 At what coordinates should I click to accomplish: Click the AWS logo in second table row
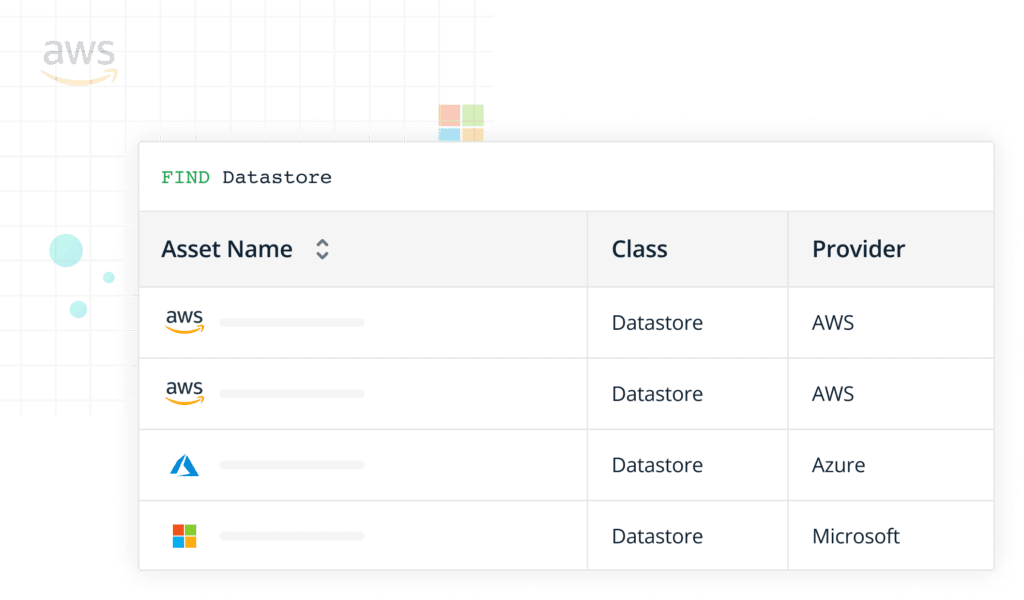point(185,392)
